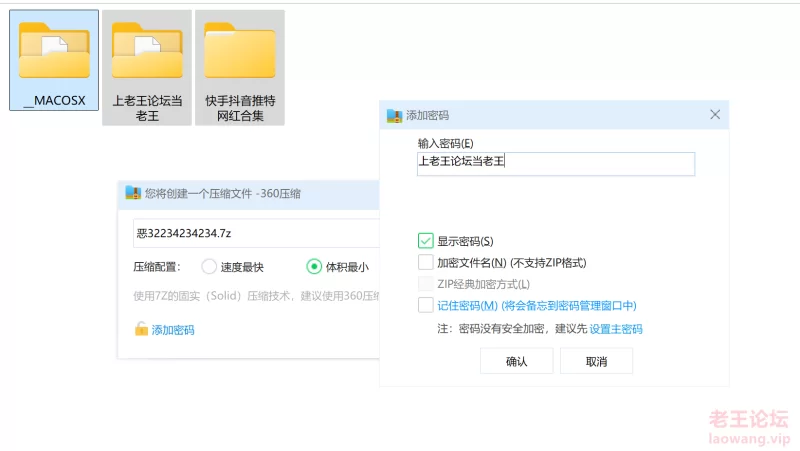Click the 360压缩 icon in 添加密码 title bar
Screen dimensions: 800x451
click(x=394, y=116)
